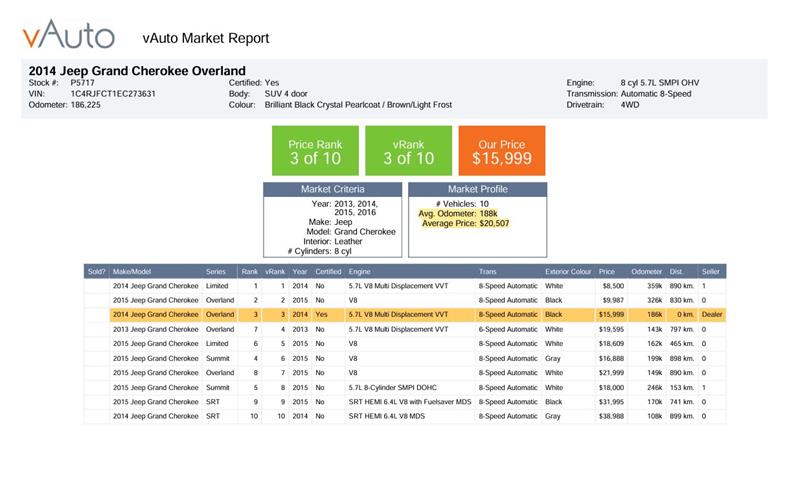The width and height of the screenshot is (800, 480).
Task: Click the green vRank 3 of 10 box
Action: tap(409, 151)
